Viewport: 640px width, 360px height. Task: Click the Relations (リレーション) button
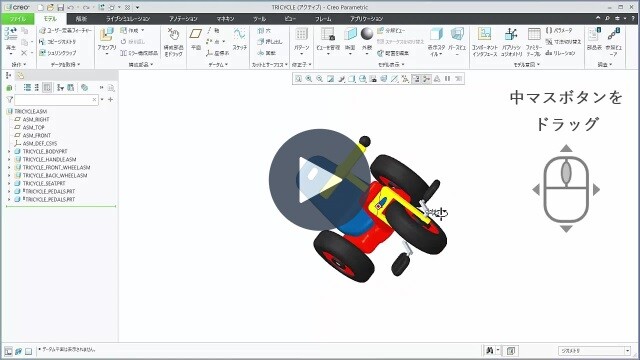pos(560,53)
